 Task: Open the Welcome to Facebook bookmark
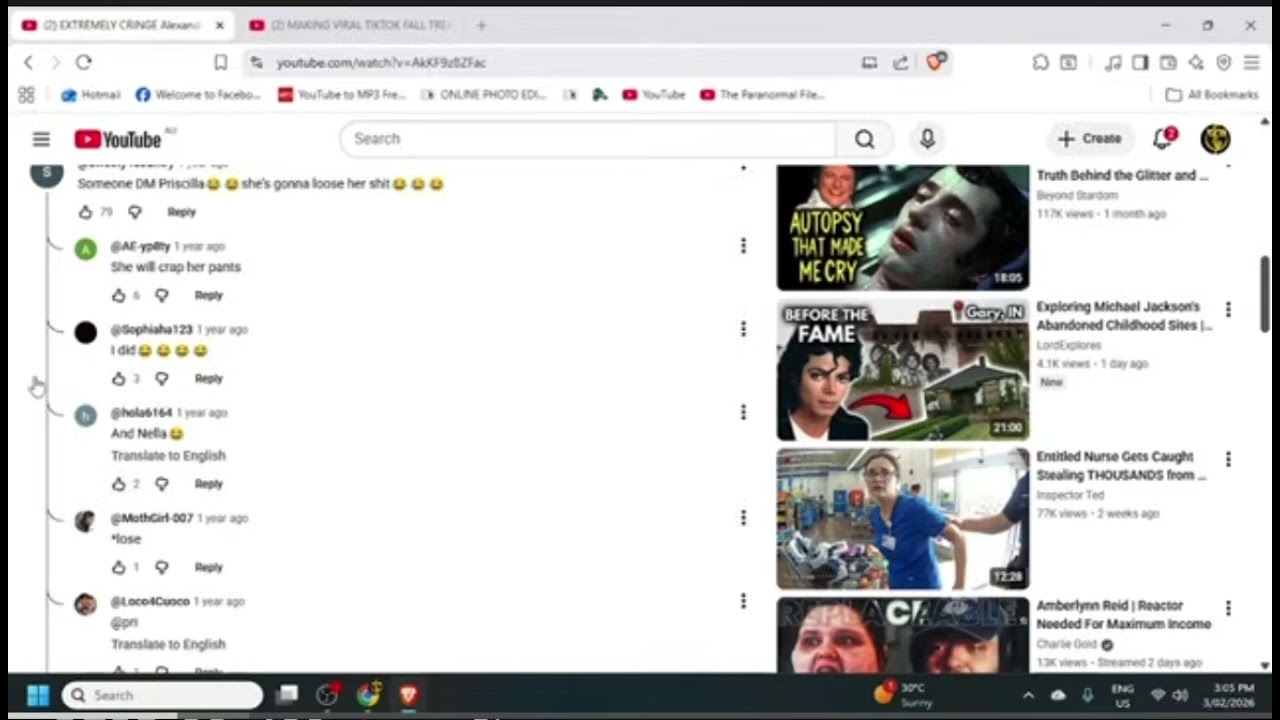coord(198,95)
